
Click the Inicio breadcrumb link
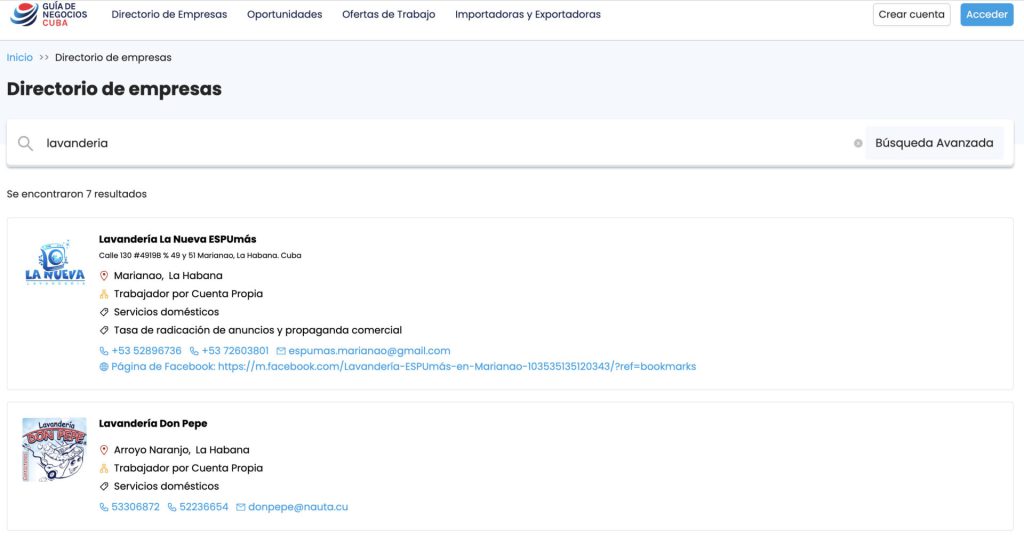(19, 58)
